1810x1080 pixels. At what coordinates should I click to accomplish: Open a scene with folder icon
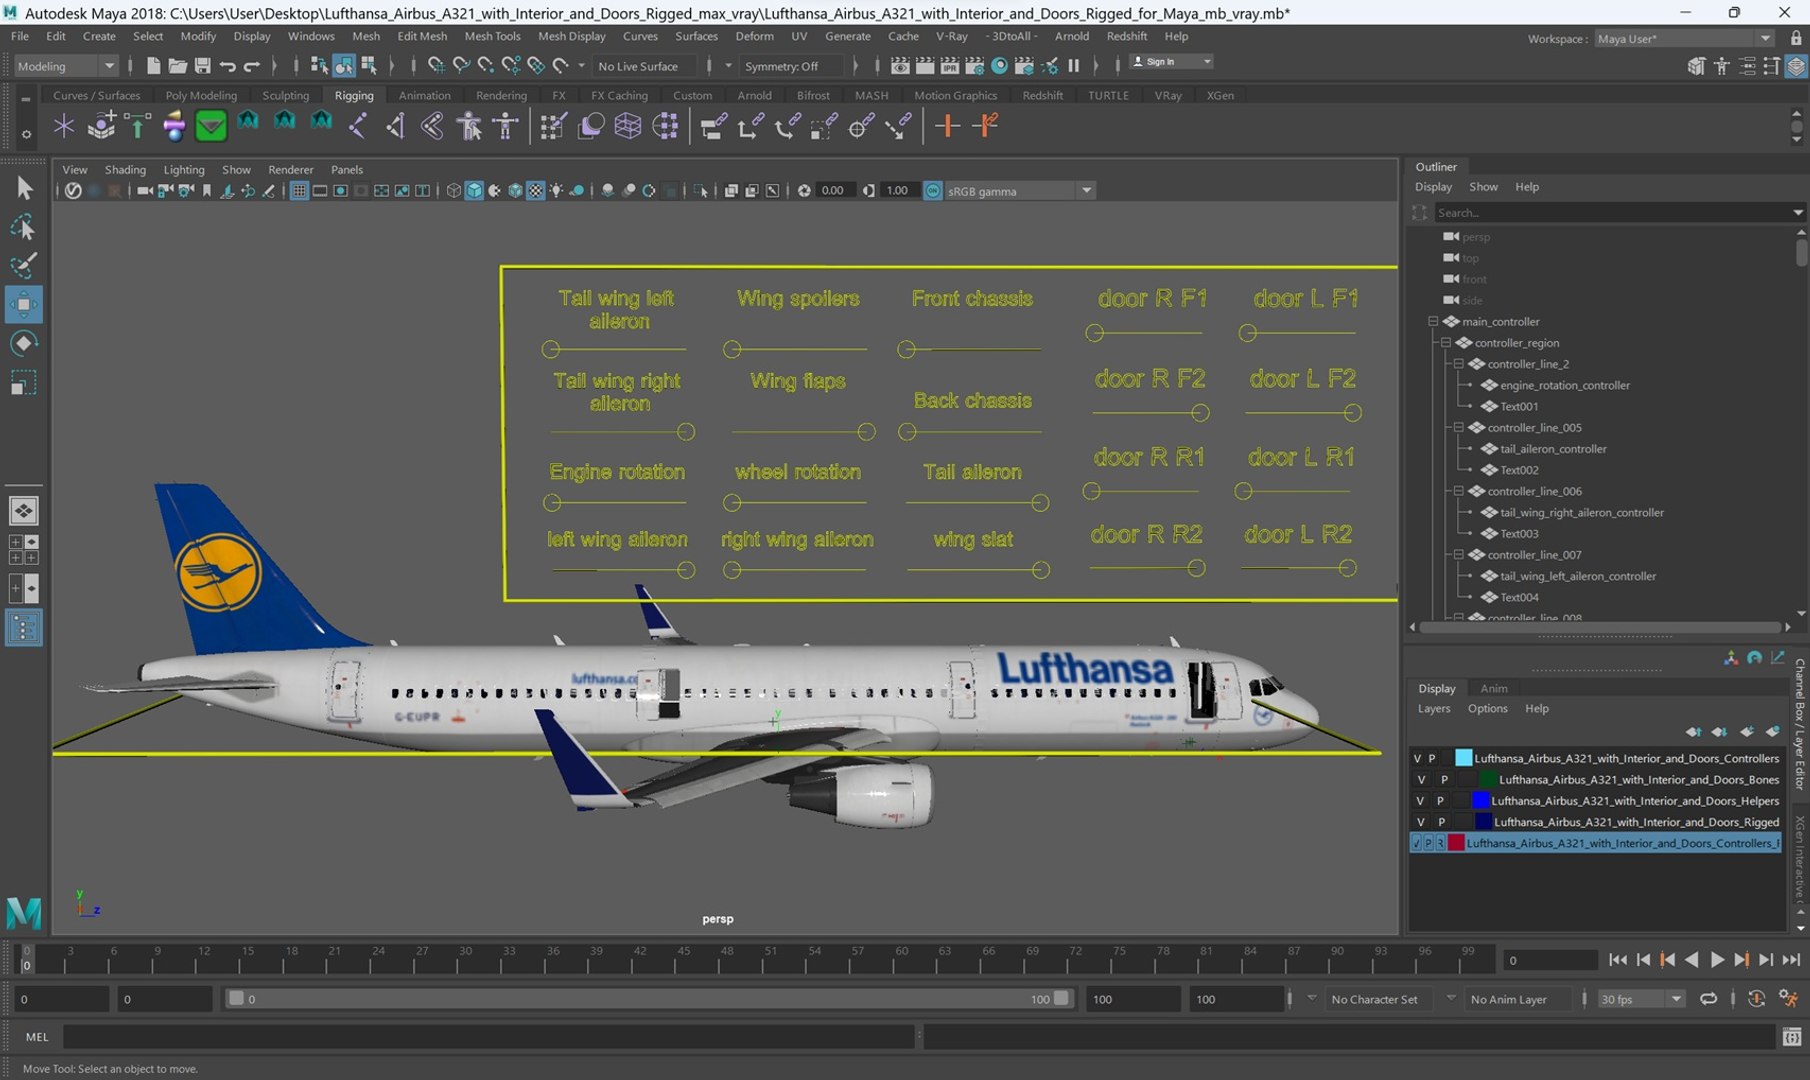coord(177,66)
